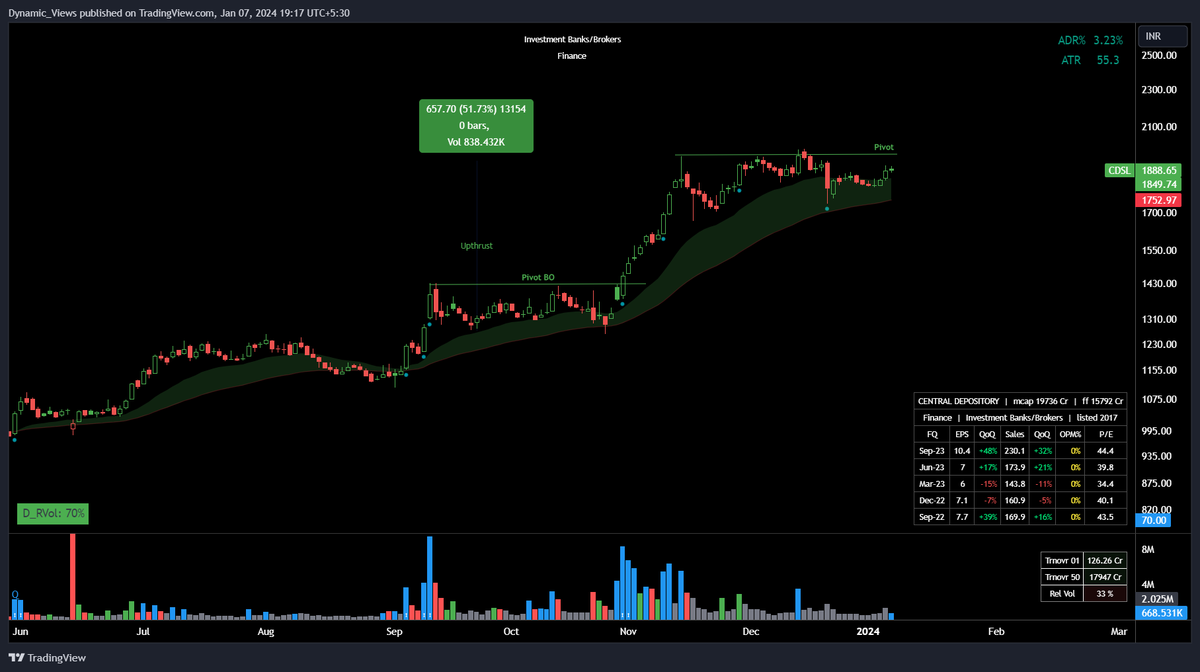
Task: Click the 1430.00 price axis label
Action: (x=1161, y=285)
